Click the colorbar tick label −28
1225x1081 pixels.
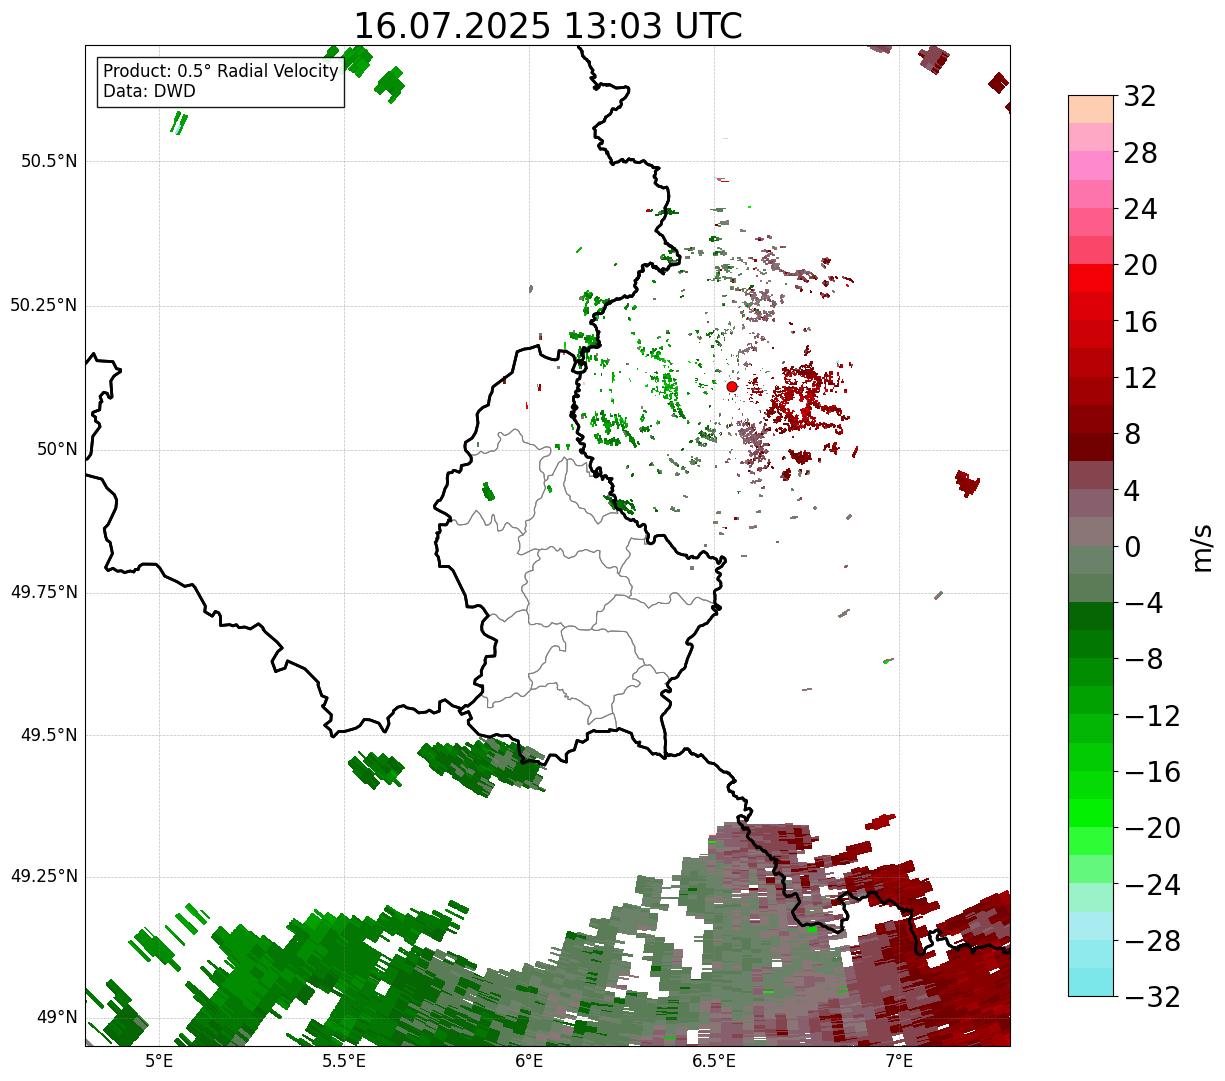tap(1152, 941)
